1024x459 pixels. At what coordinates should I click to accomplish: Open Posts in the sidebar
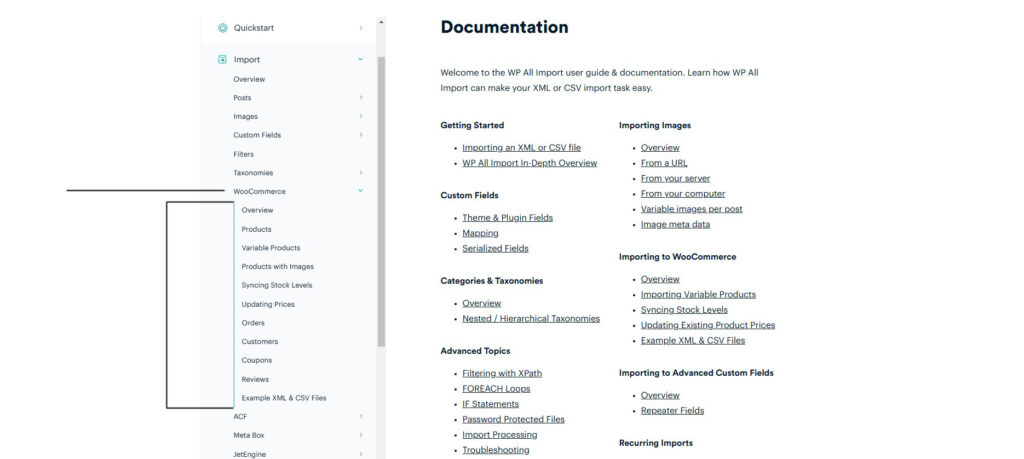click(242, 98)
